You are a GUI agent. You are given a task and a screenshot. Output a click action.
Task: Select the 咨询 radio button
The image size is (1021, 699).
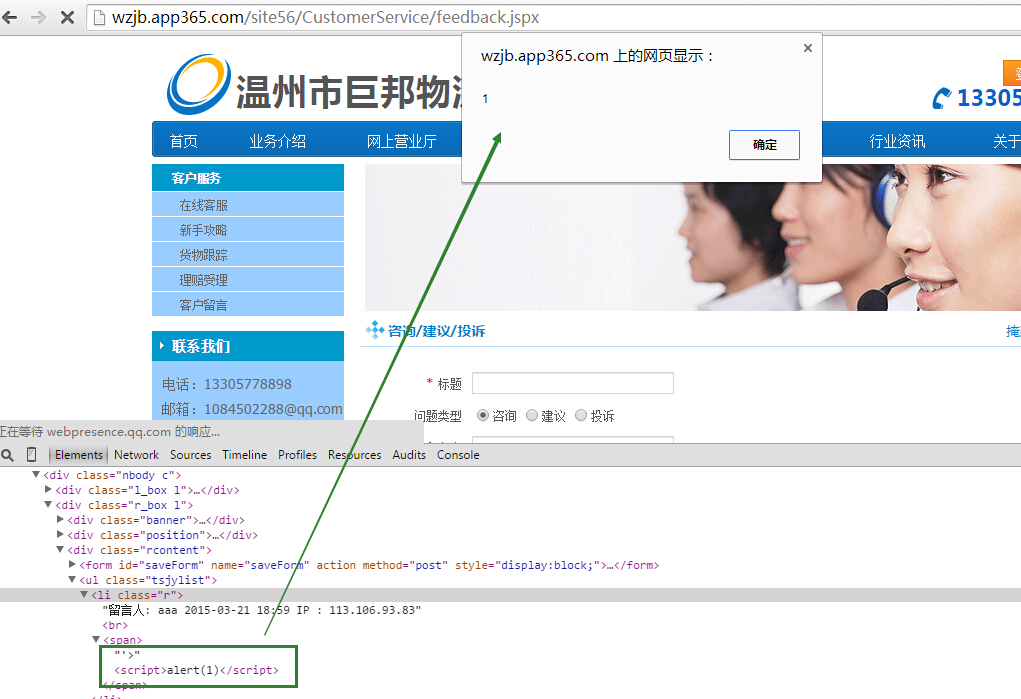click(483, 415)
